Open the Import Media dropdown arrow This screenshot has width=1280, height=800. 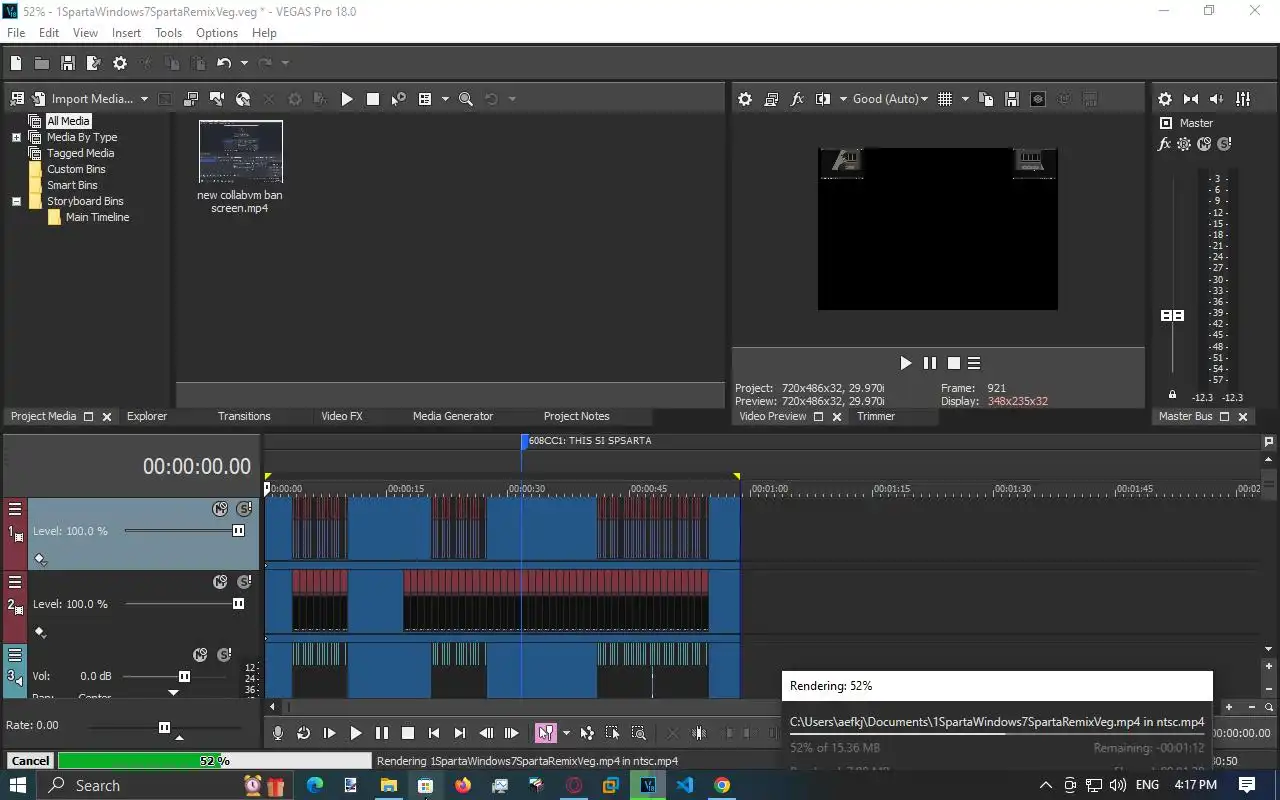pos(144,99)
